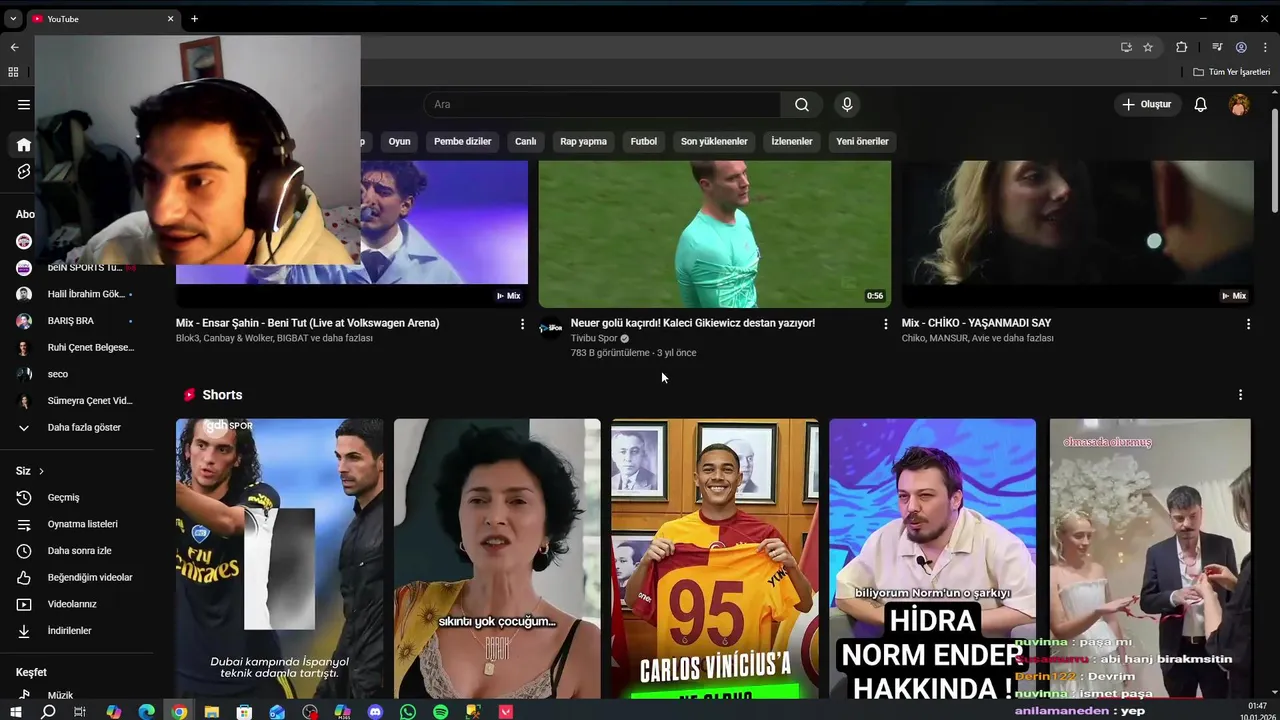Click the install app icon in address bar
This screenshot has width=1280, height=720.
pos(1126,47)
